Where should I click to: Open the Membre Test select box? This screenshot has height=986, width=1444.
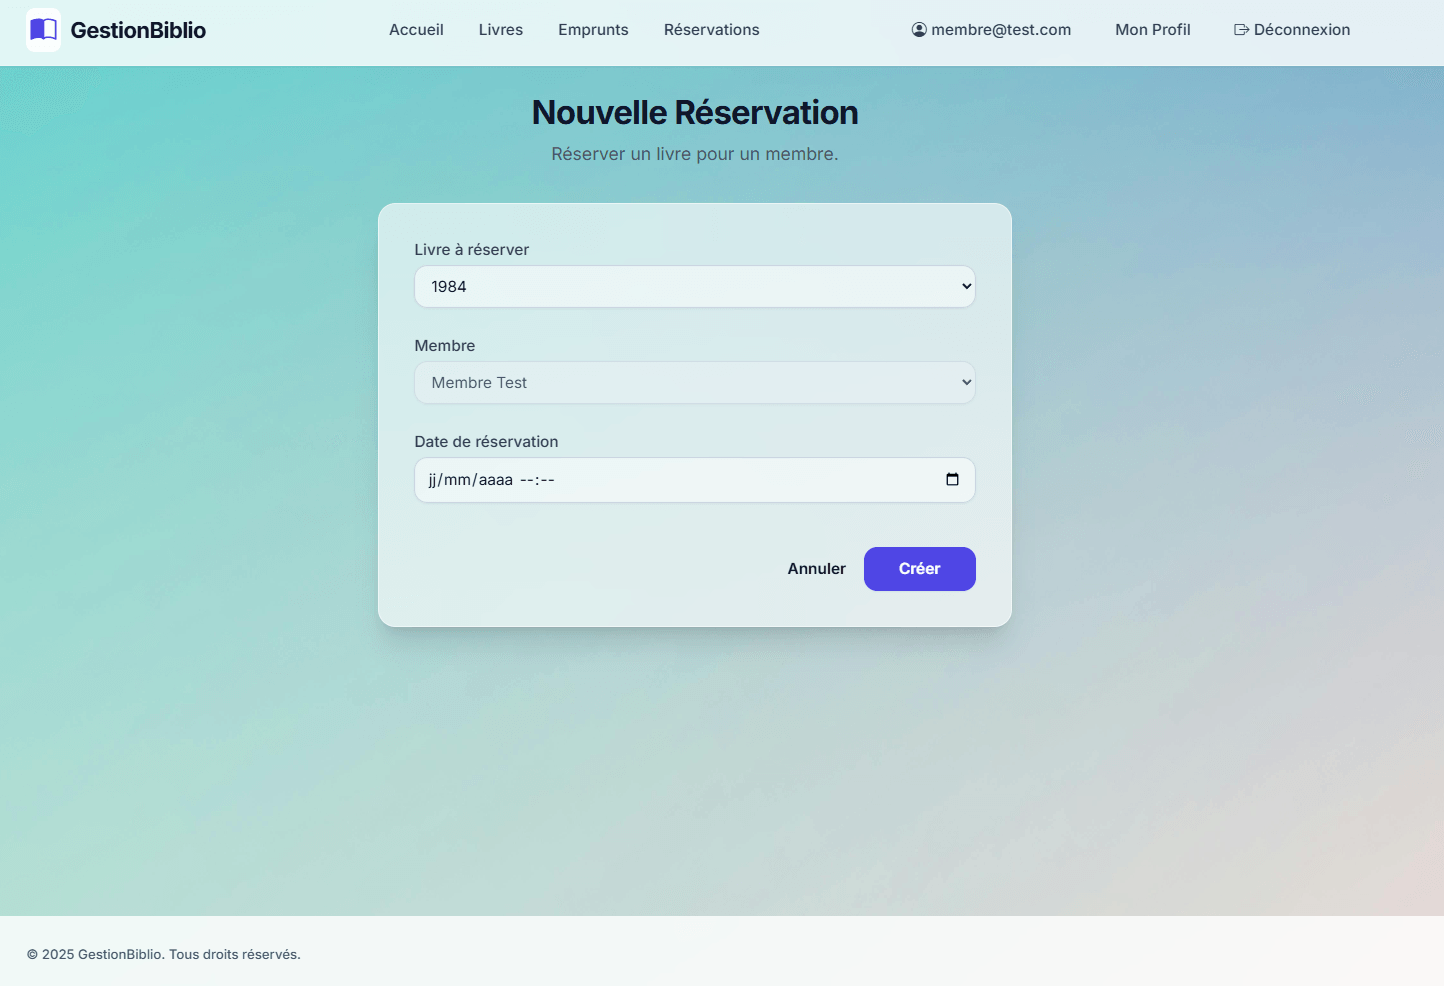click(x=695, y=382)
